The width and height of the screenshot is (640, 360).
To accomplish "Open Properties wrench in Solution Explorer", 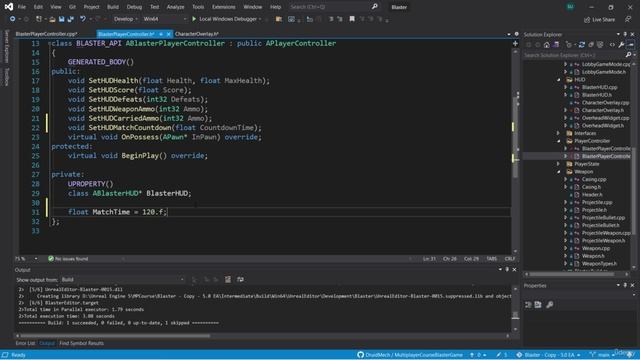I will coord(621,45).
